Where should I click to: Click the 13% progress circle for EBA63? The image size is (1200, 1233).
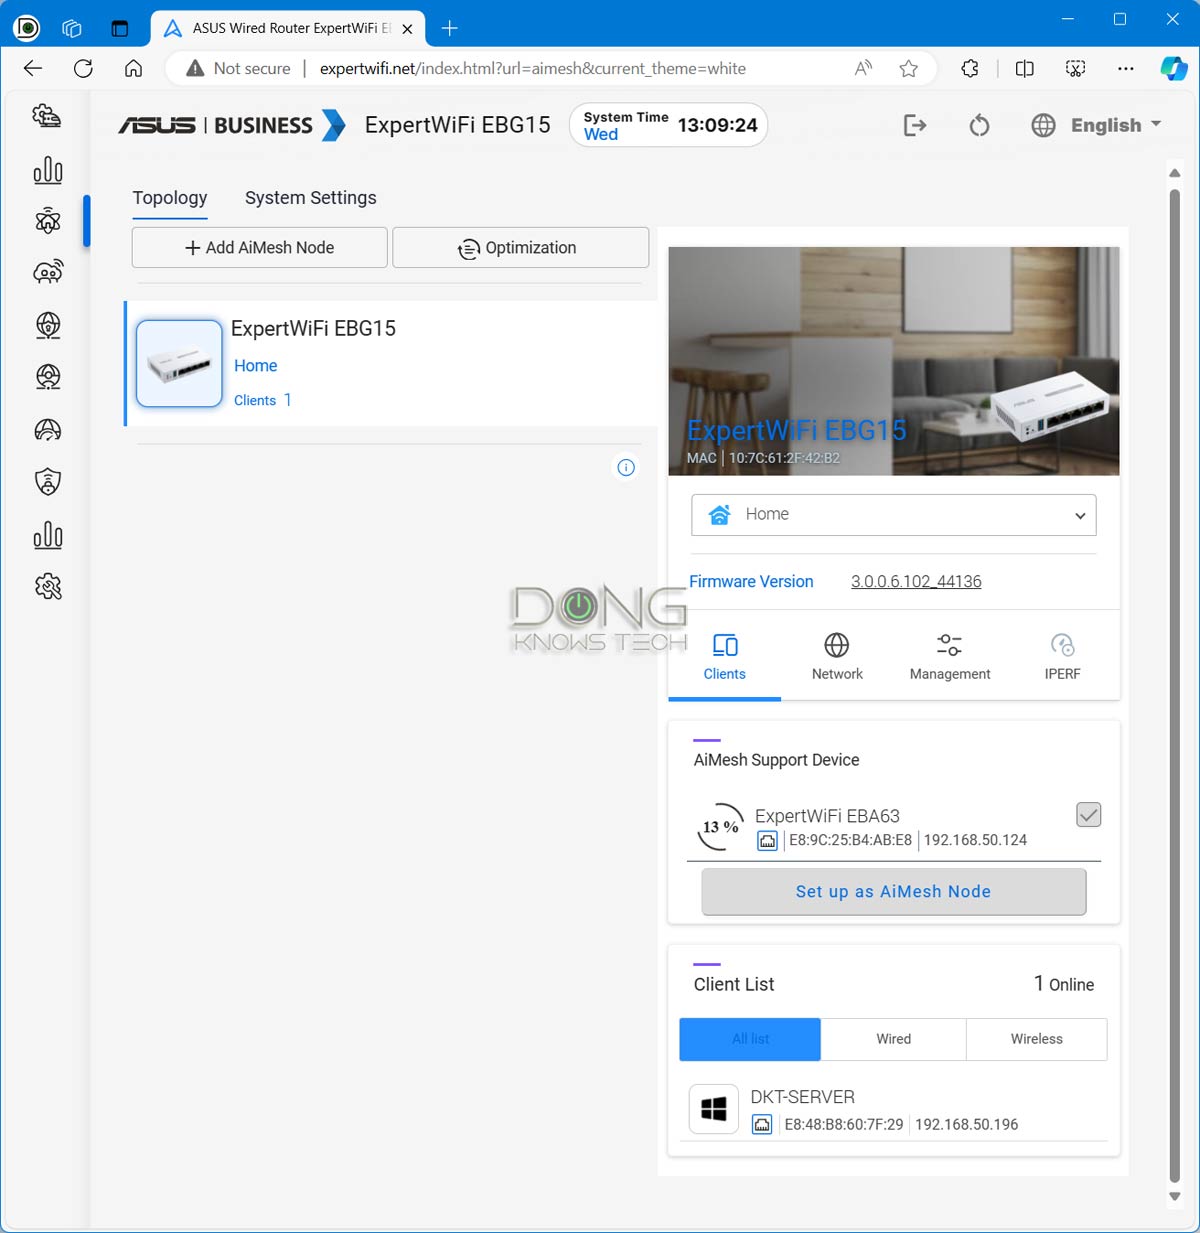pyautogui.click(x=720, y=827)
